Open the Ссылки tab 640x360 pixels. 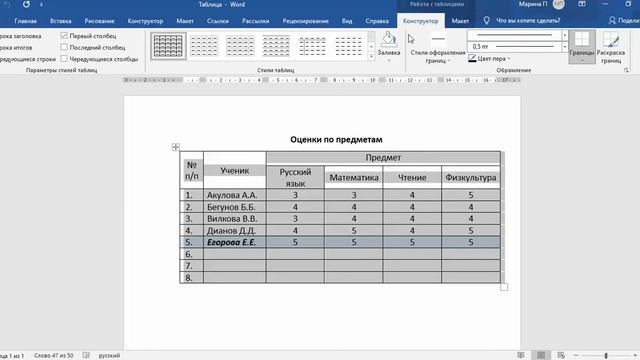pos(218,21)
